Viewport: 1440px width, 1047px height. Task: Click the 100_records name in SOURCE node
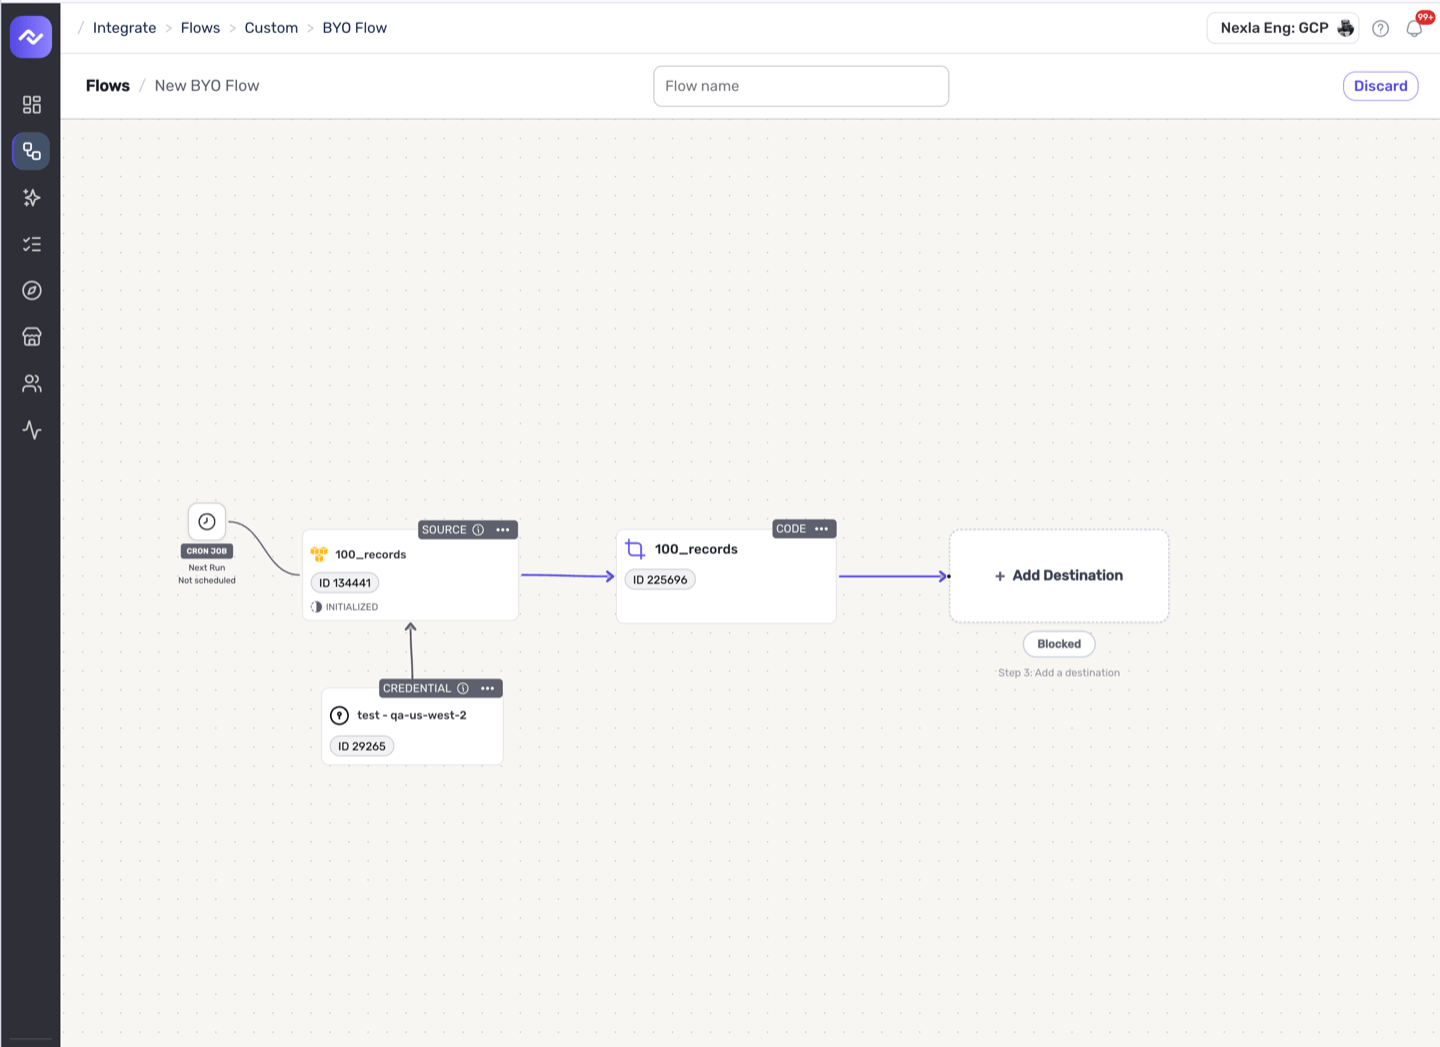coord(370,554)
